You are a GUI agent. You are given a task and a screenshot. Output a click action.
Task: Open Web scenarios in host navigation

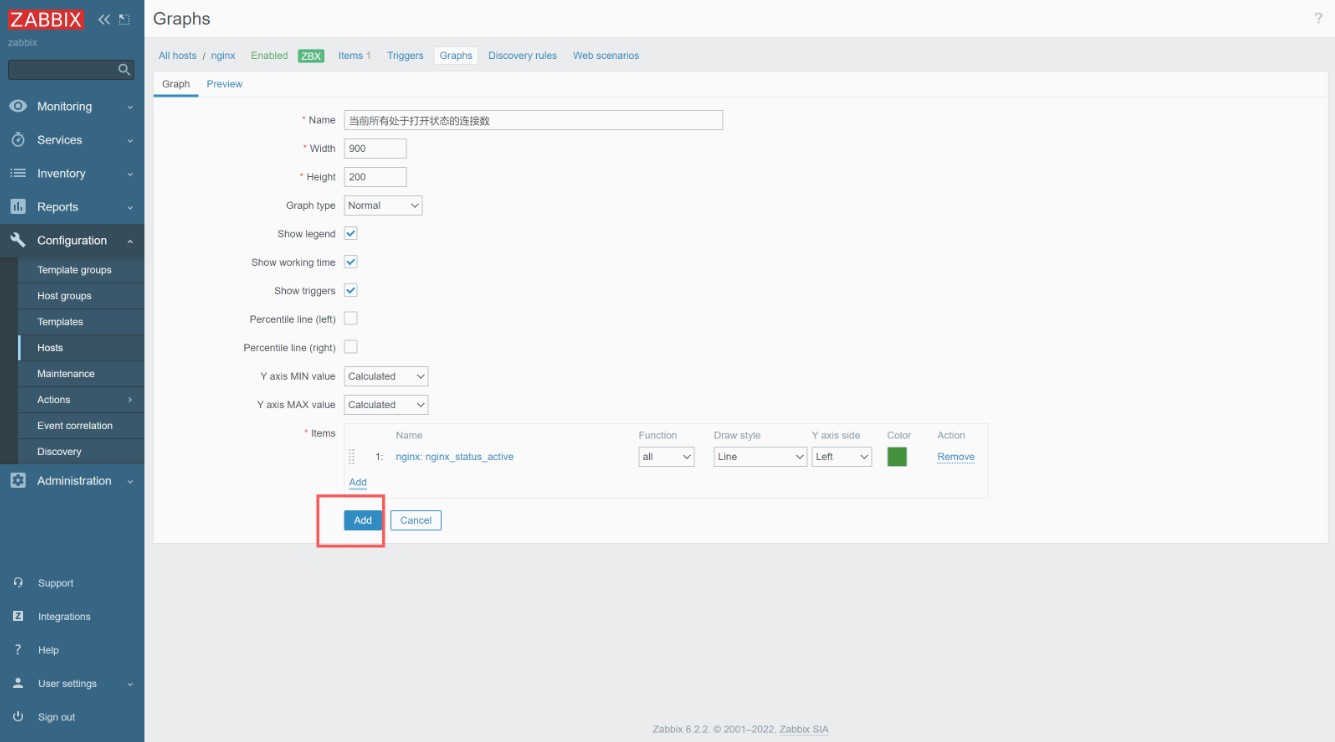pyautogui.click(x=606, y=56)
